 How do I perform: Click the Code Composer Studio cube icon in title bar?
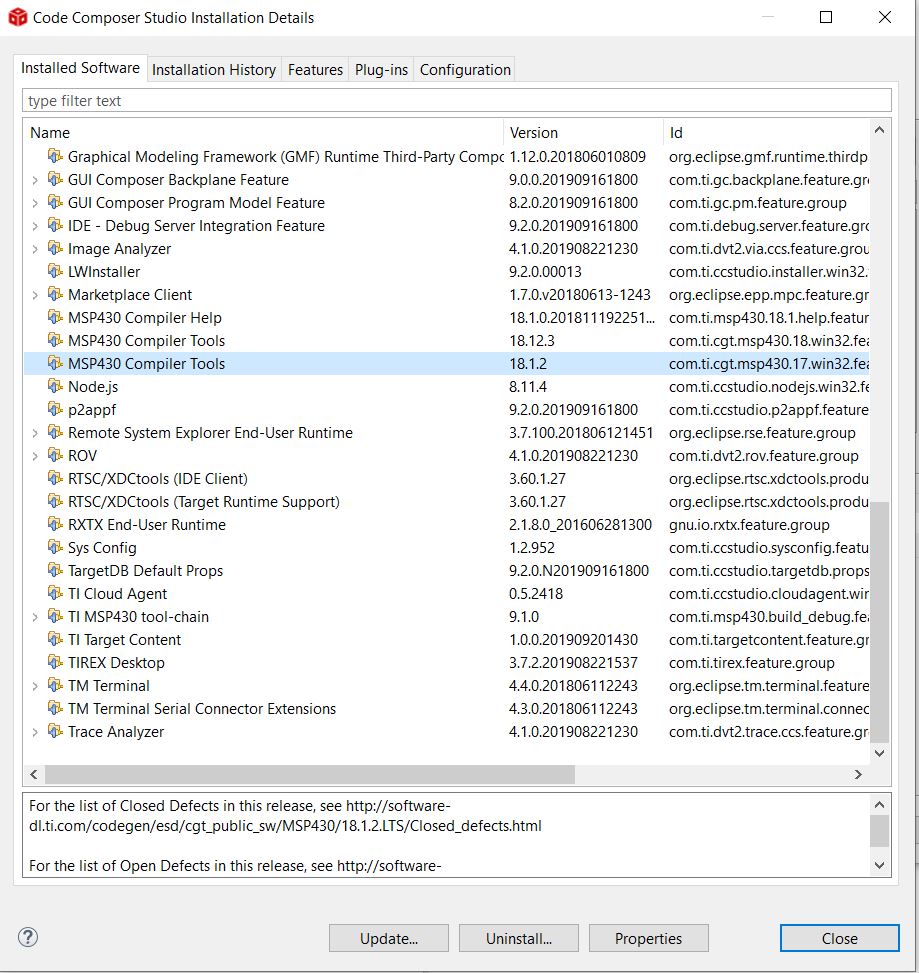17,17
